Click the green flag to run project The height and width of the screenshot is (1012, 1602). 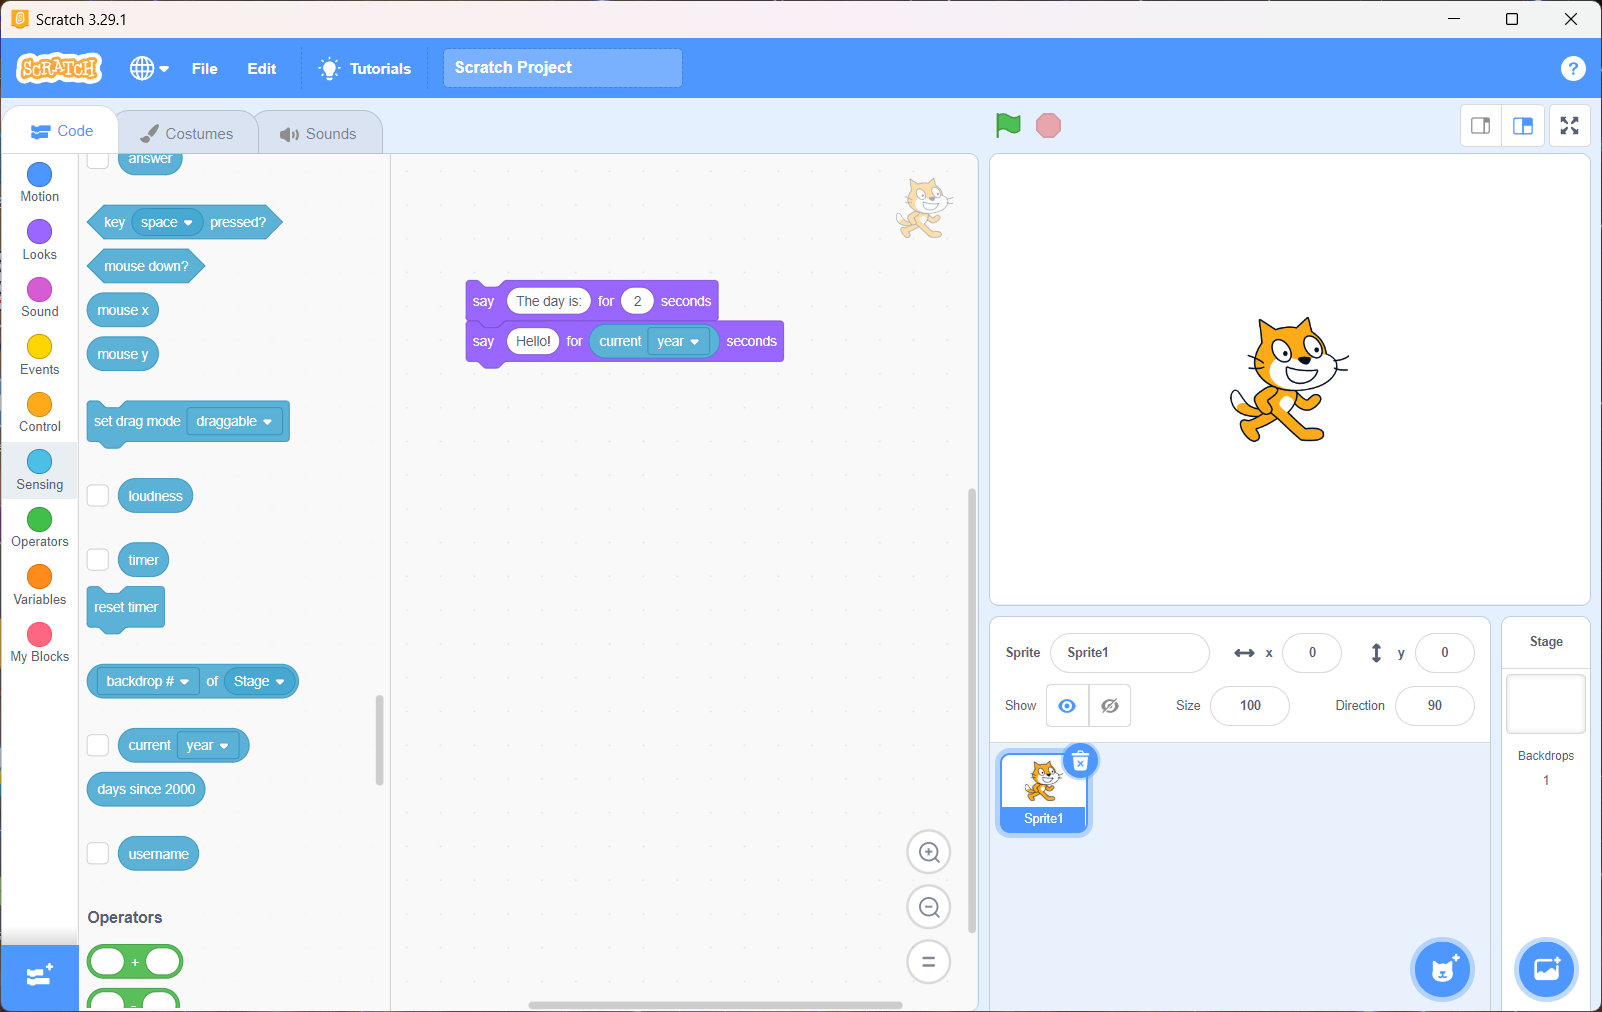point(1008,125)
